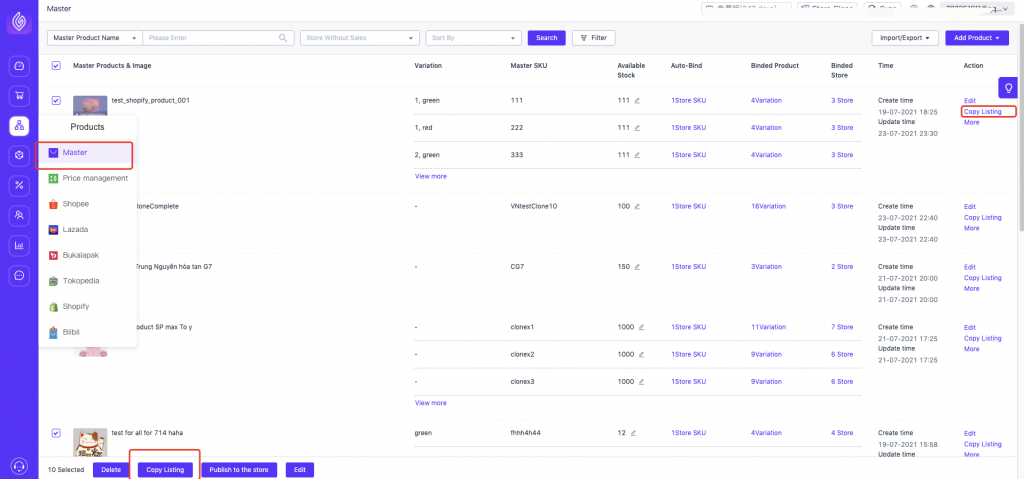This screenshot has height=479, width=1024.
Task: Uncheck the test for all 714 row checkbox
Action: click(56, 433)
